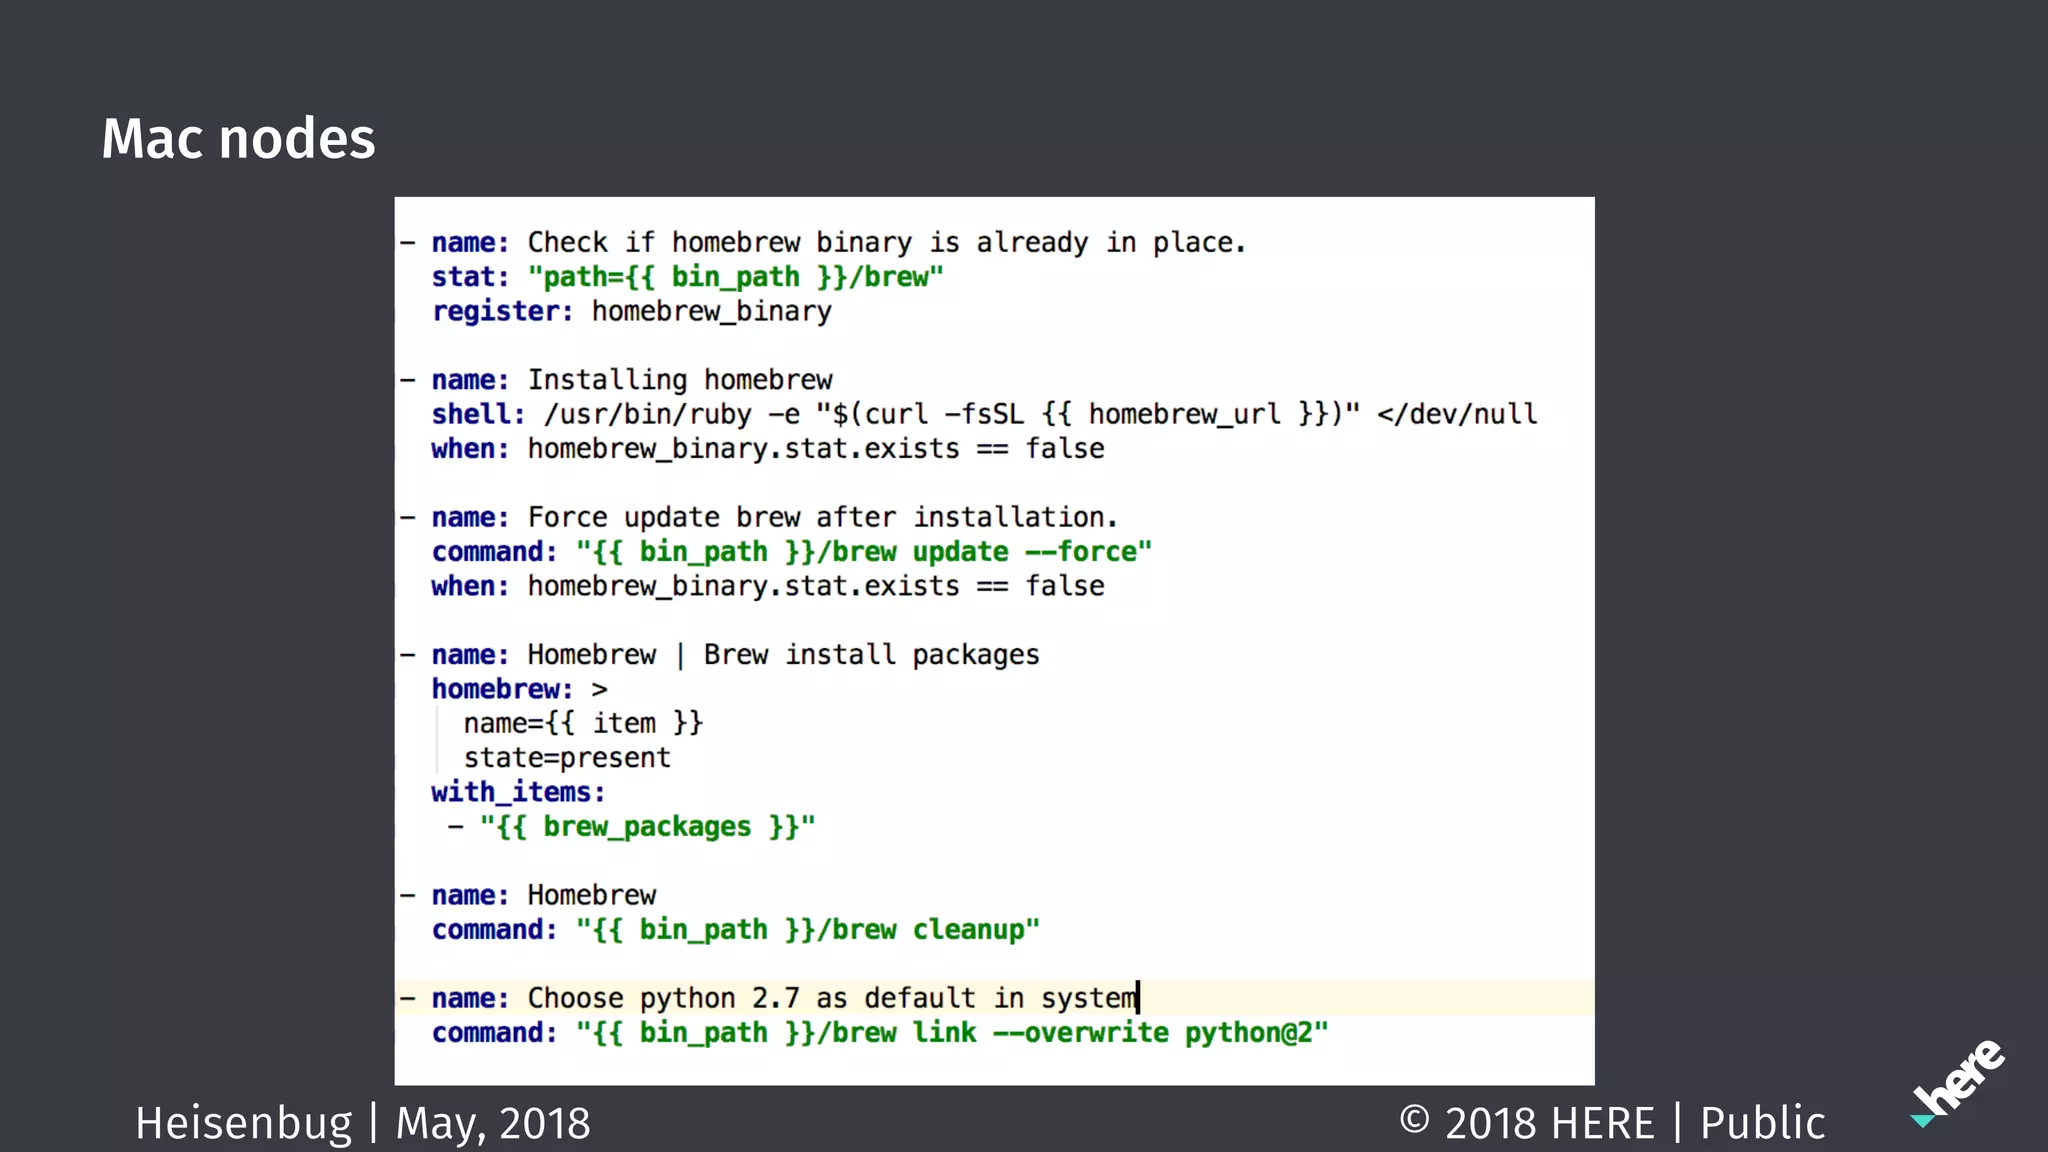Click the 'with_items:' key
Screen dimensions: 2048x1152
click(x=518, y=792)
